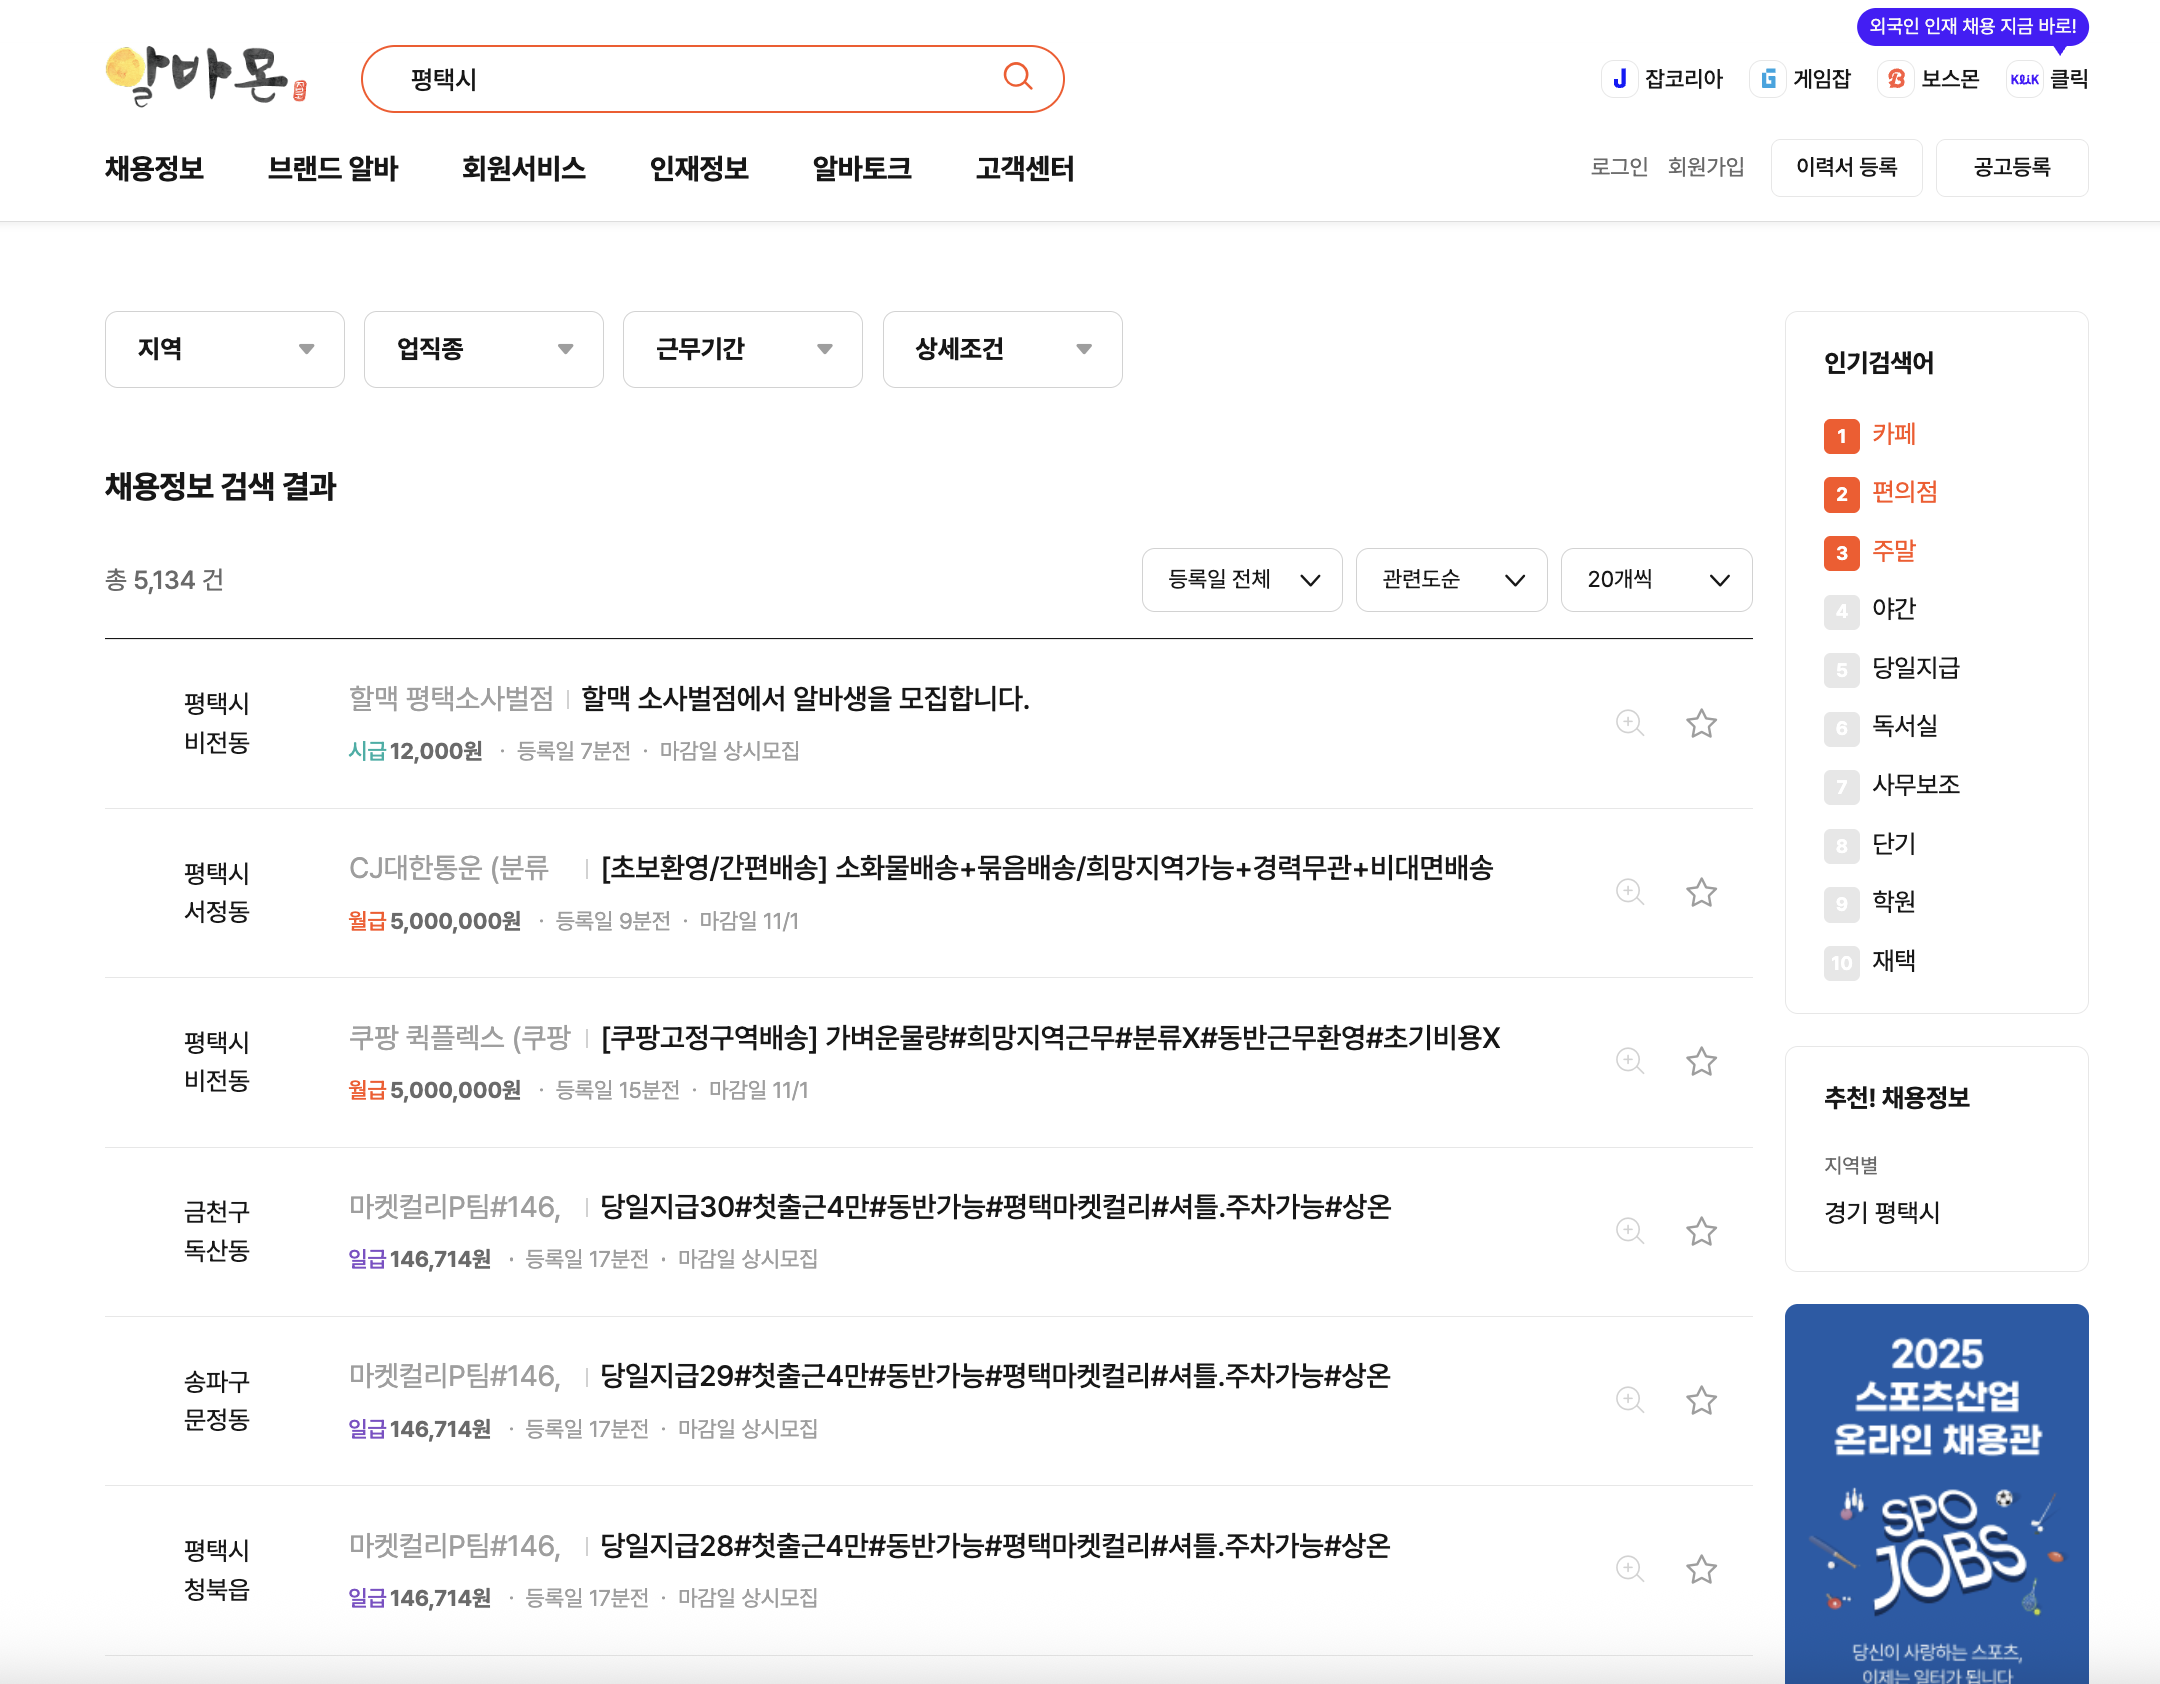
Task: Open the 20개씩 per-page dropdown
Action: [1656, 580]
